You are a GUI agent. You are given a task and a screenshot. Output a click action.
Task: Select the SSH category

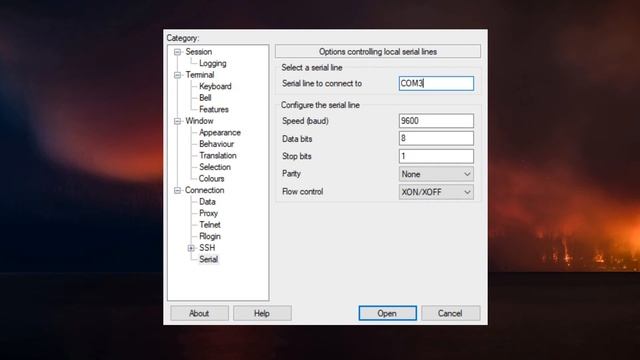[x=207, y=248]
